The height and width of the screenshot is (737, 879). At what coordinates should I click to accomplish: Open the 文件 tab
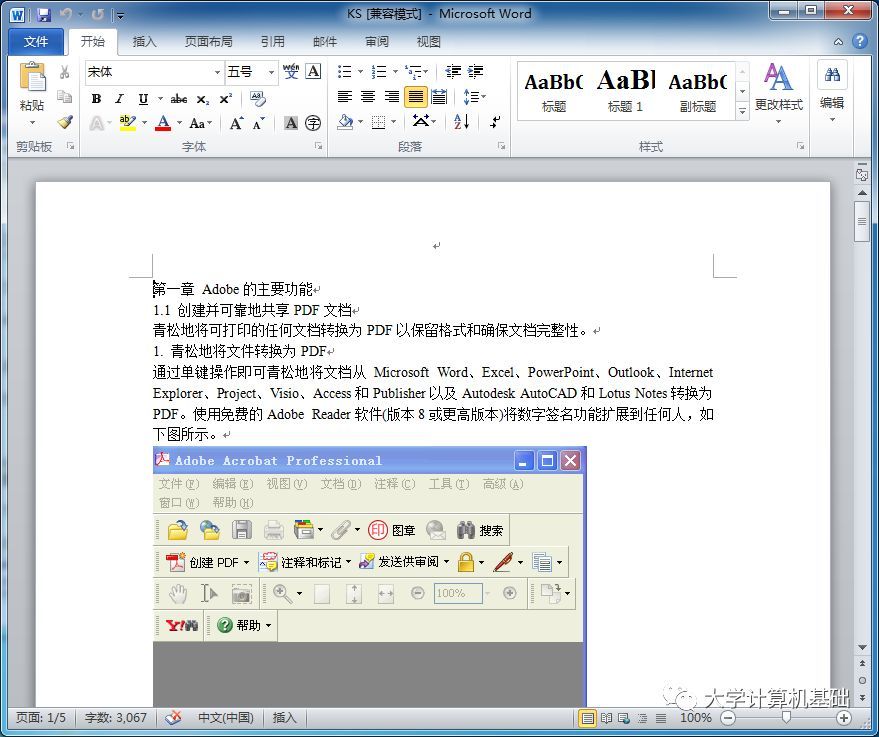pos(36,41)
